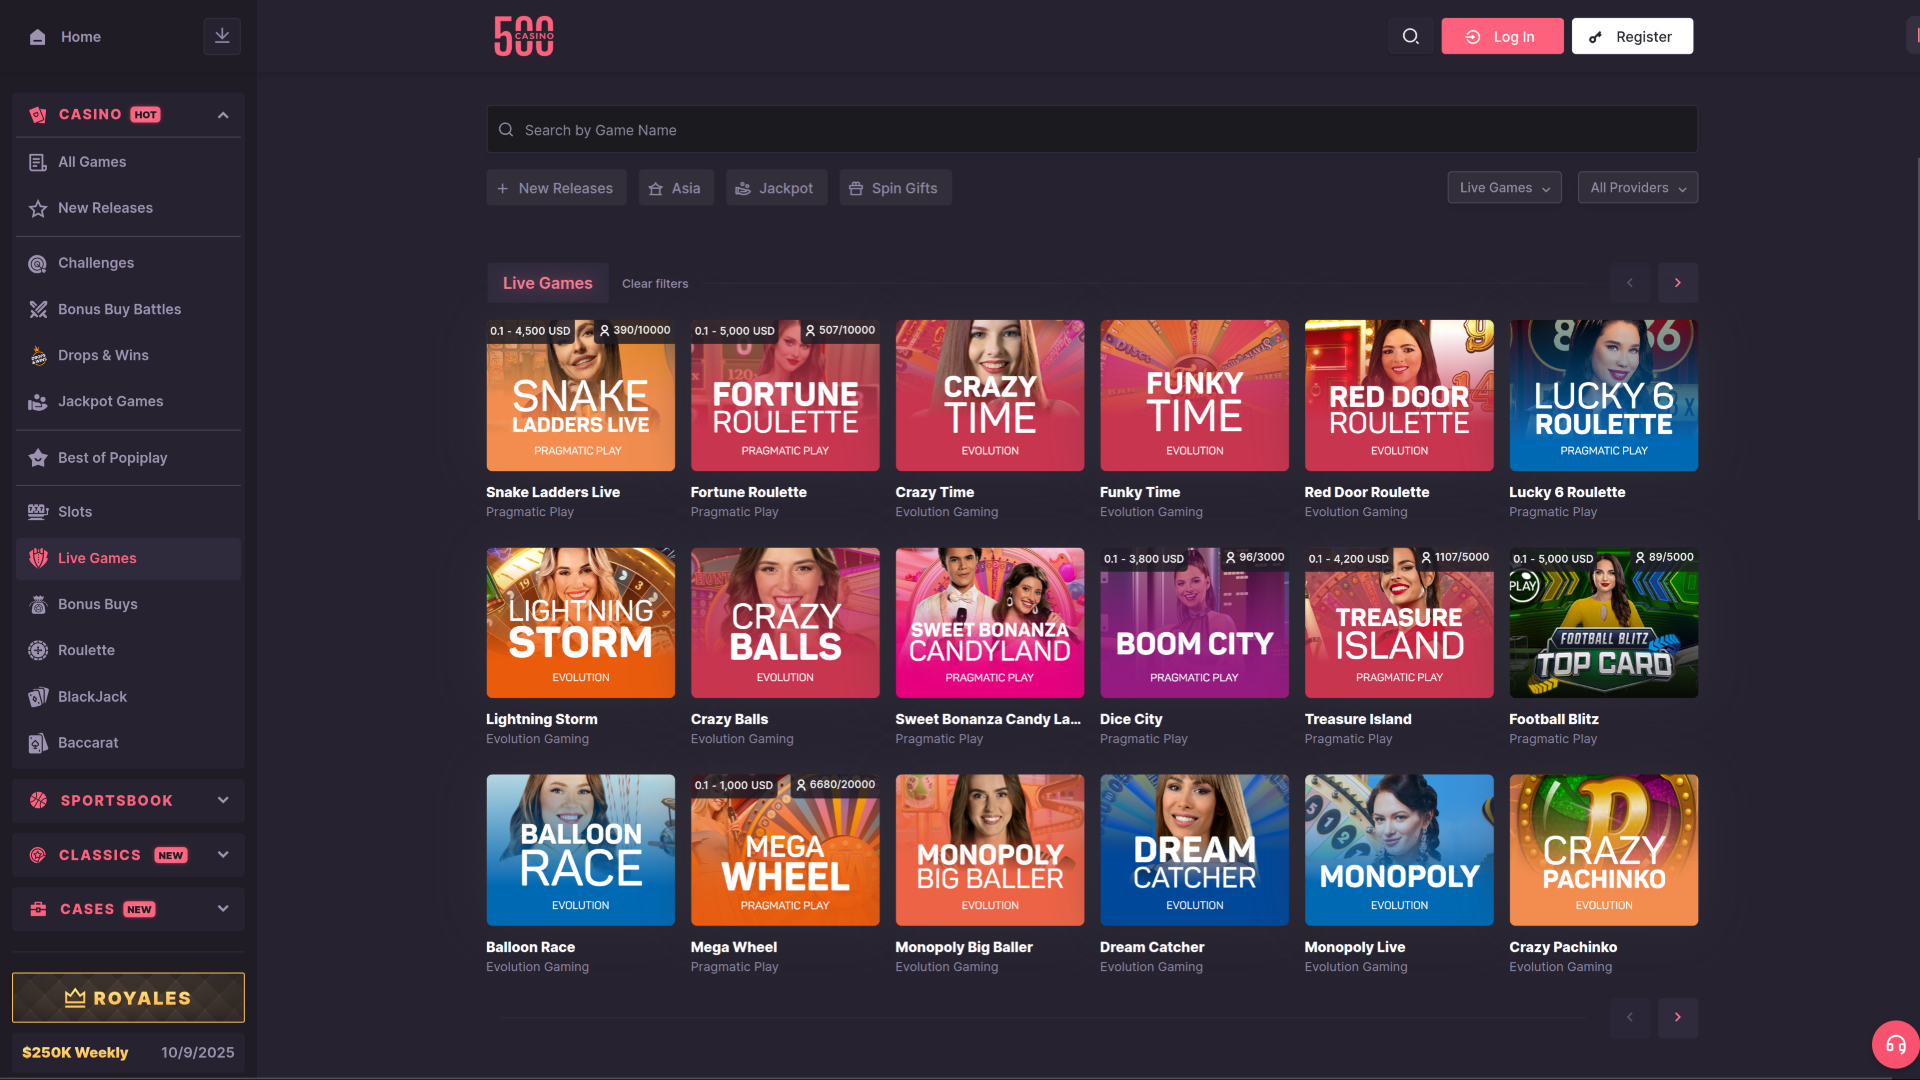Filter by Spin Gifts chip
Viewport: 1920px width, 1080px height.
[895, 188]
